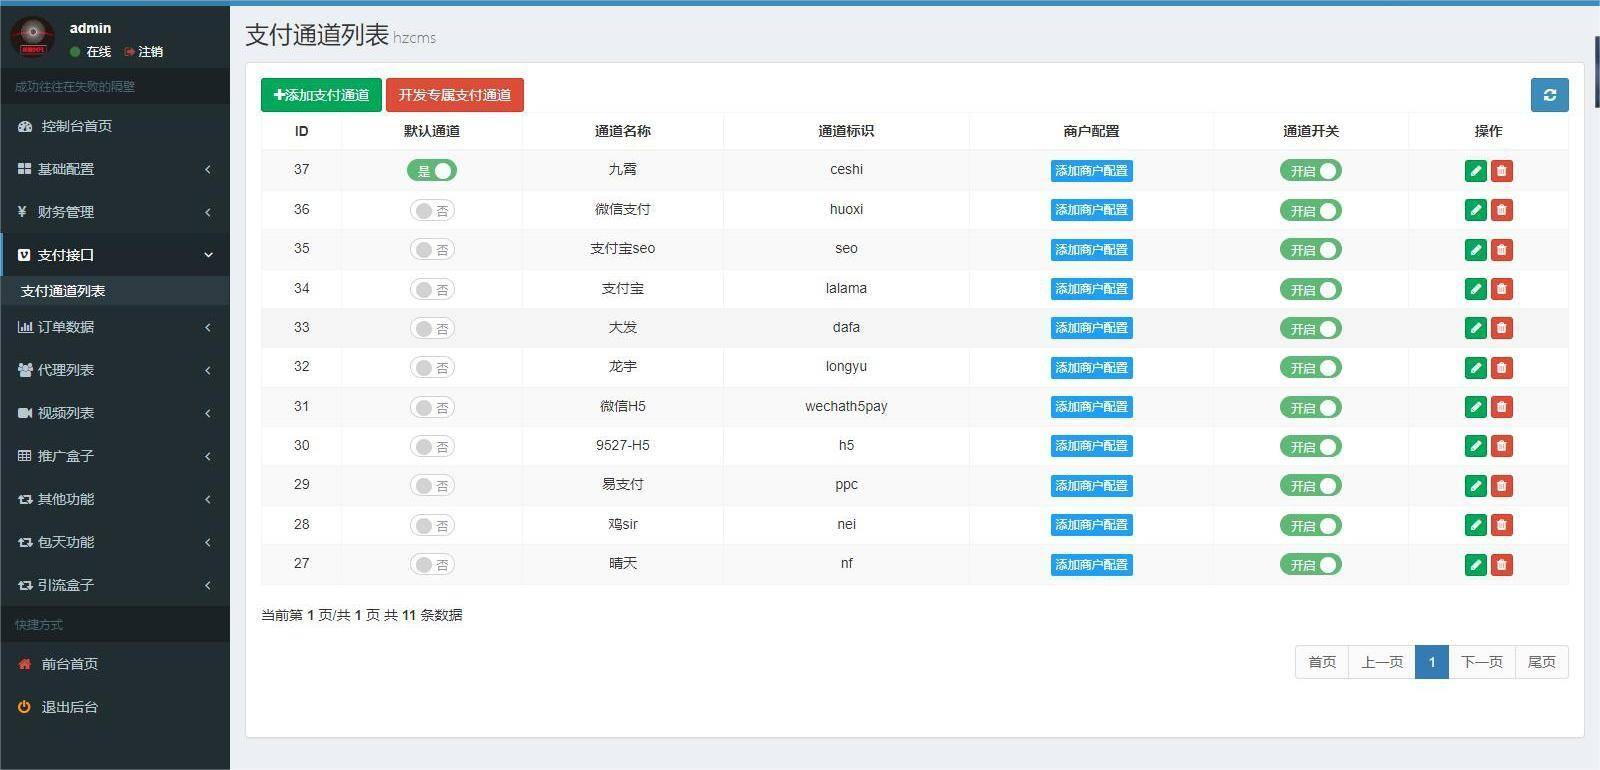Edit the 微信支付 channel row
Viewport: 1600px width, 770px height.
pos(1475,210)
